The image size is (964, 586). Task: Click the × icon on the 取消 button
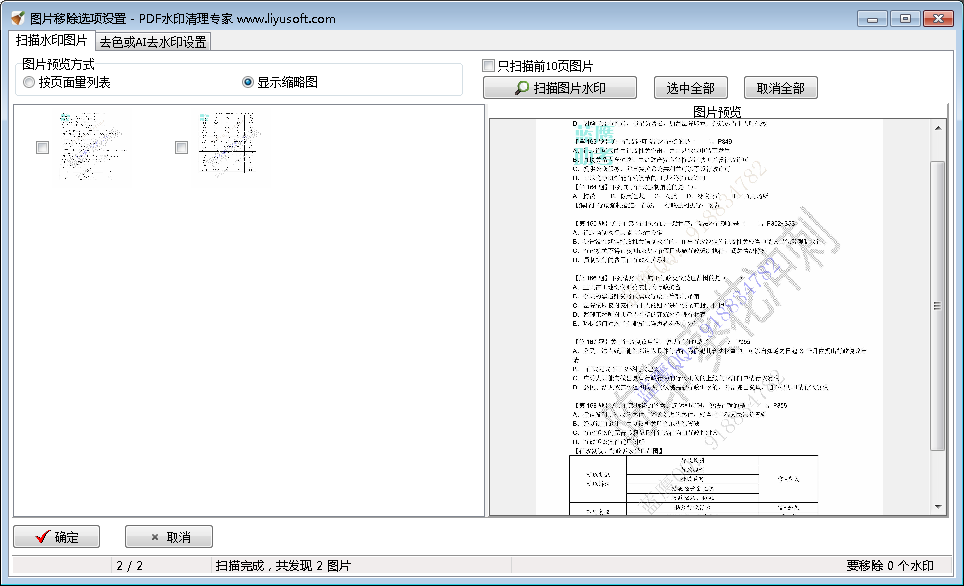(154, 536)
